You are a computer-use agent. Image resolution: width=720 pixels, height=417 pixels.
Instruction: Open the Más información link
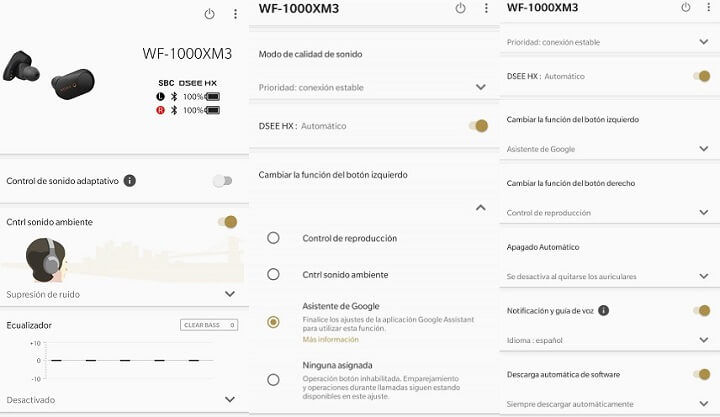click(325, 340)
